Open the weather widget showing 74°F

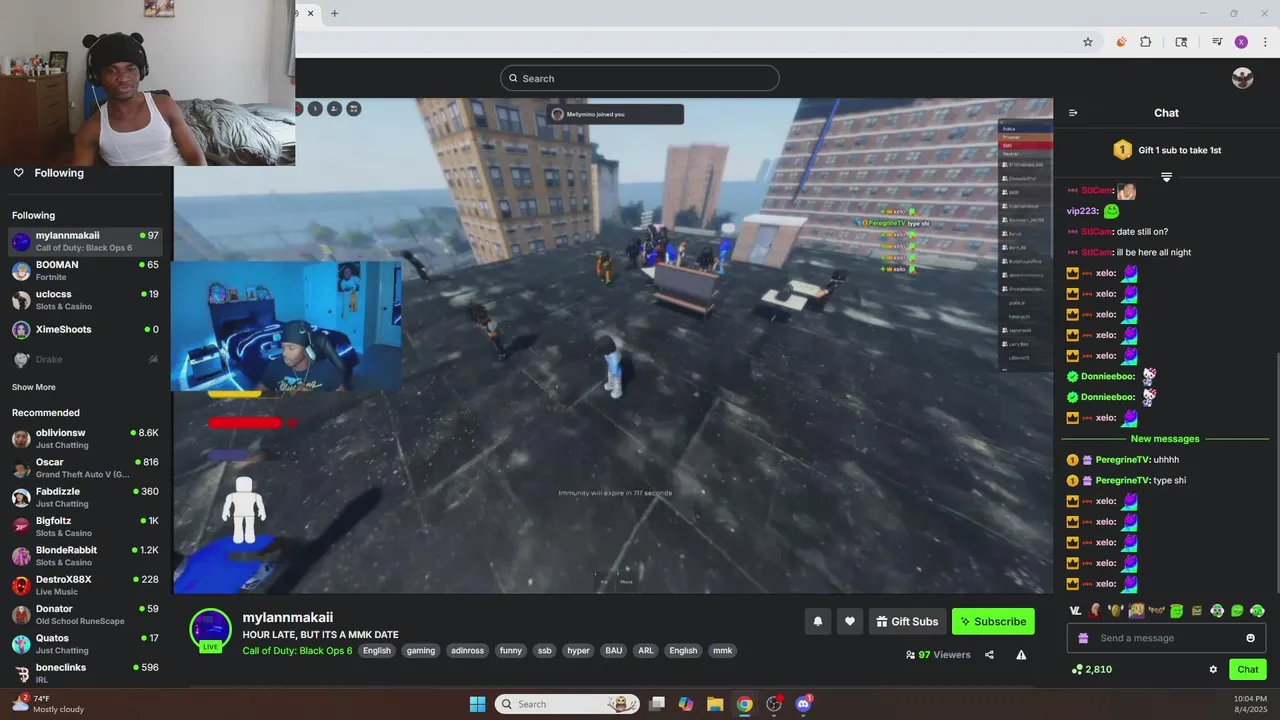click(47, 704)
